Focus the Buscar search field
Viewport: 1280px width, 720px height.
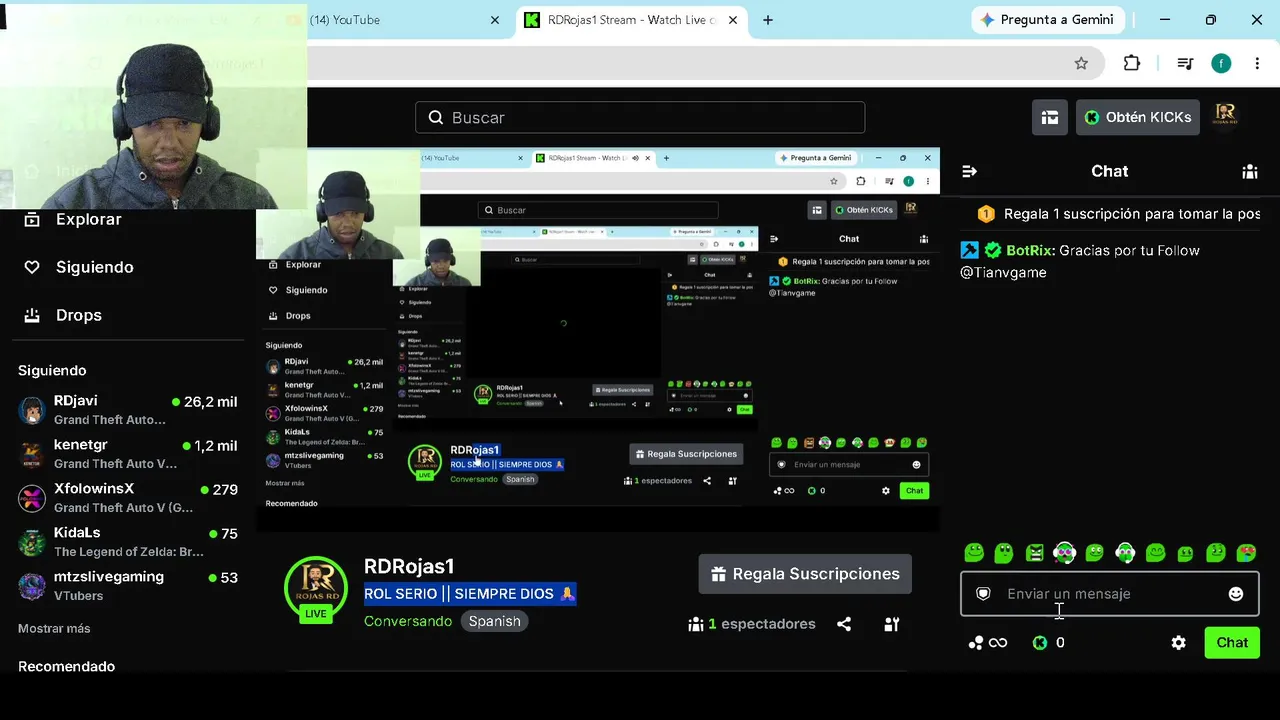pos(640,117)
